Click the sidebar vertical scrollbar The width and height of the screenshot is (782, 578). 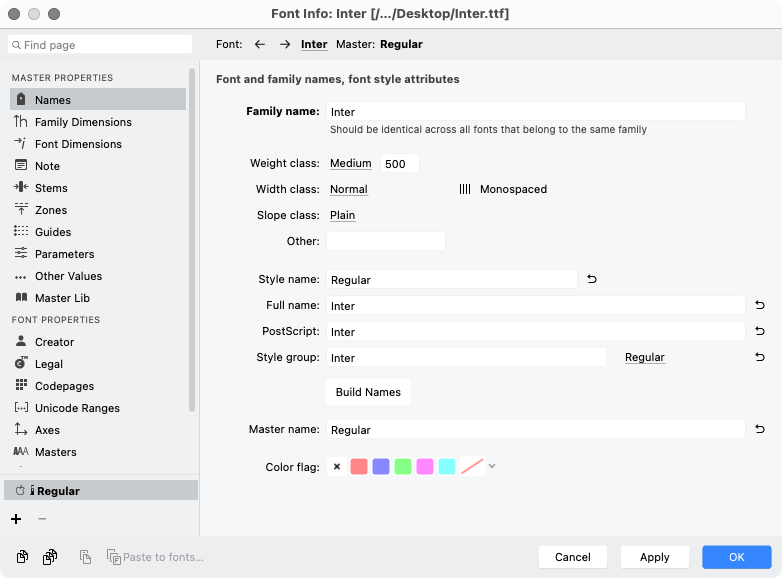[192, 240]
